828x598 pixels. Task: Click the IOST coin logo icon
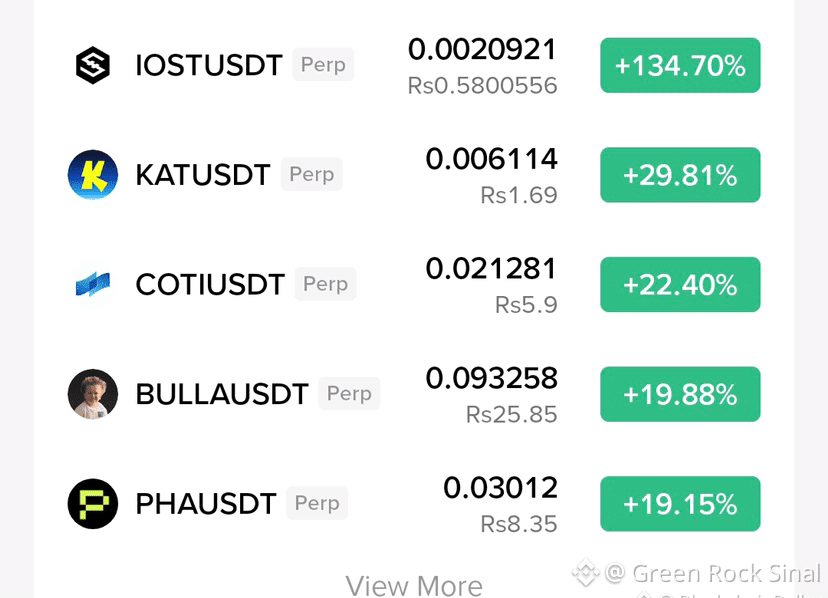pos(93,65)
